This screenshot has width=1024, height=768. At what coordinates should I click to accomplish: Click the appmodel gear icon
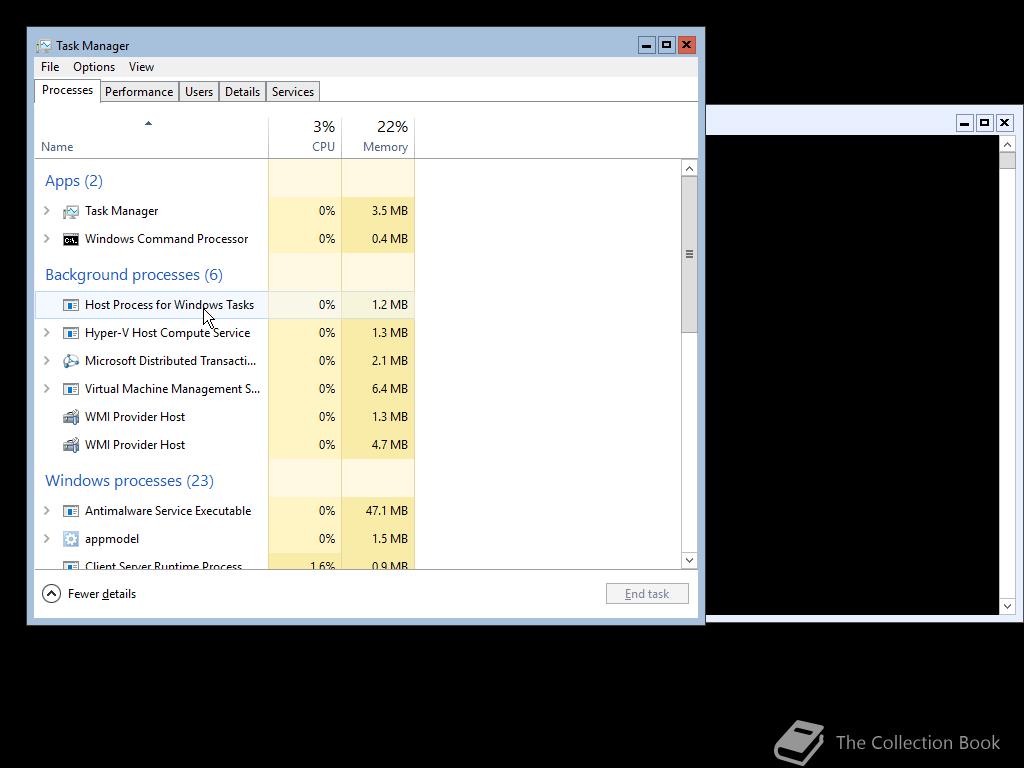(x=71, y=539)
